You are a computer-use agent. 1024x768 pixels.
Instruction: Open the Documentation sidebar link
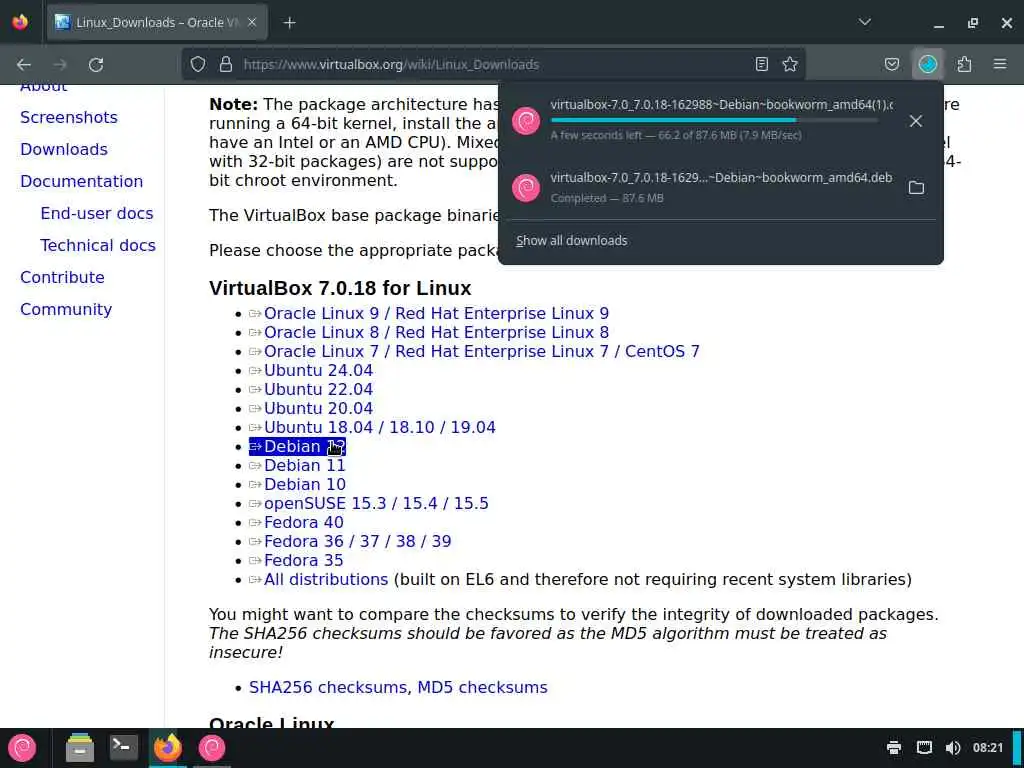click(82, 182)
